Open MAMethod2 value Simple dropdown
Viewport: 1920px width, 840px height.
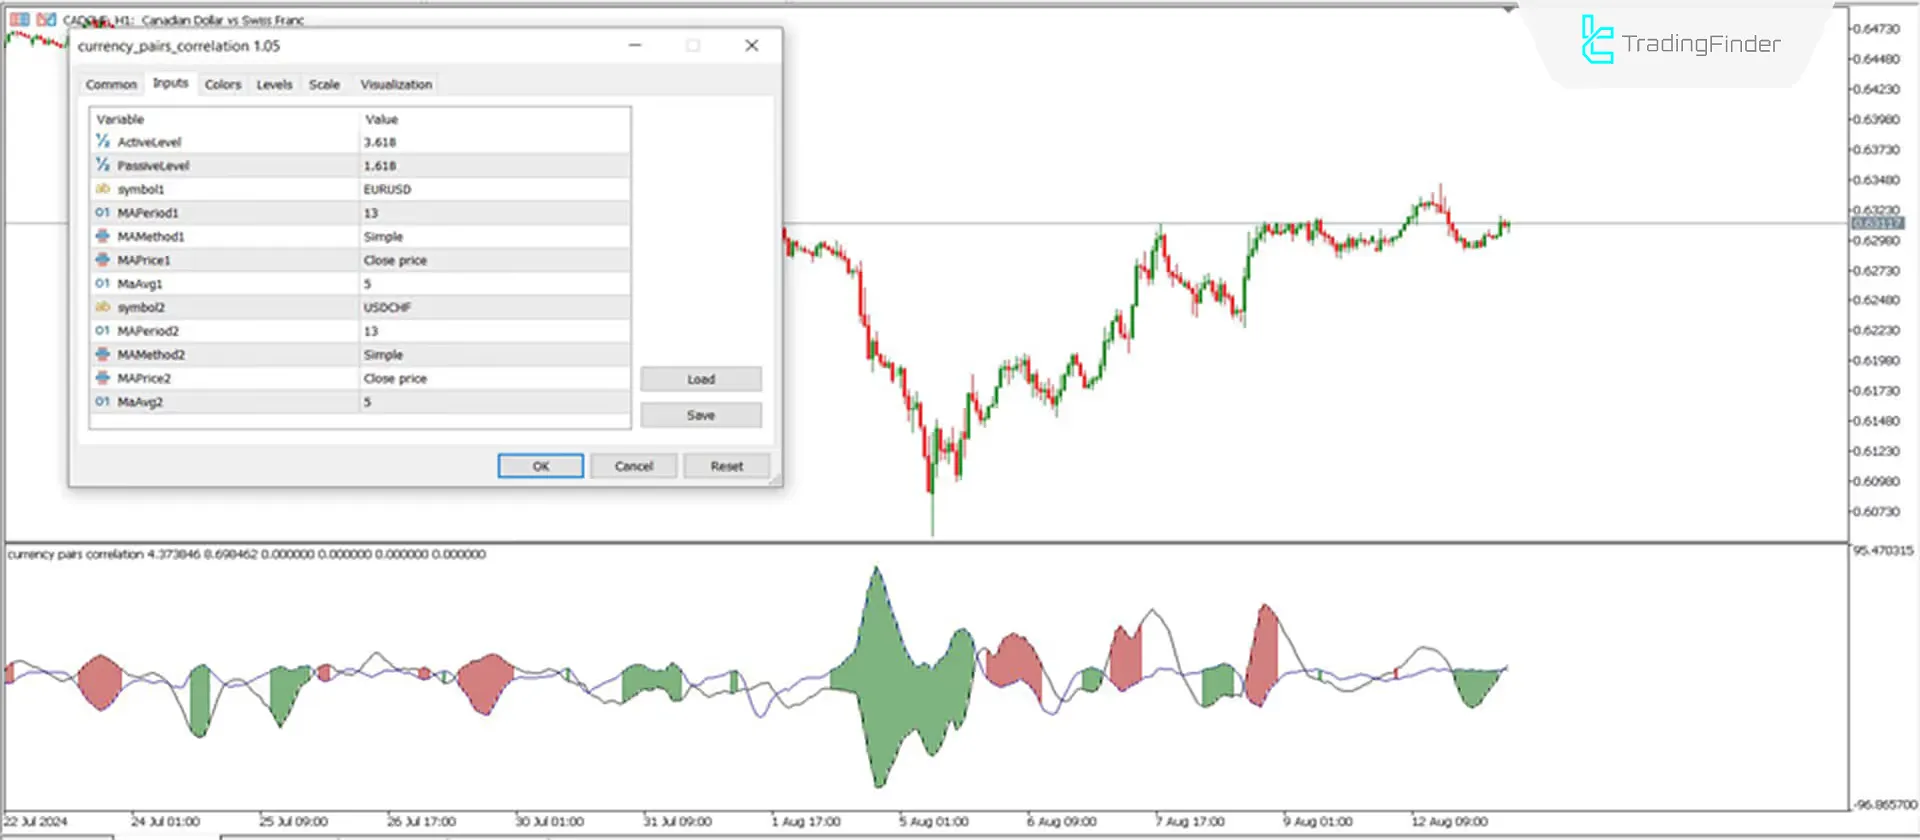tap(494, 355)
